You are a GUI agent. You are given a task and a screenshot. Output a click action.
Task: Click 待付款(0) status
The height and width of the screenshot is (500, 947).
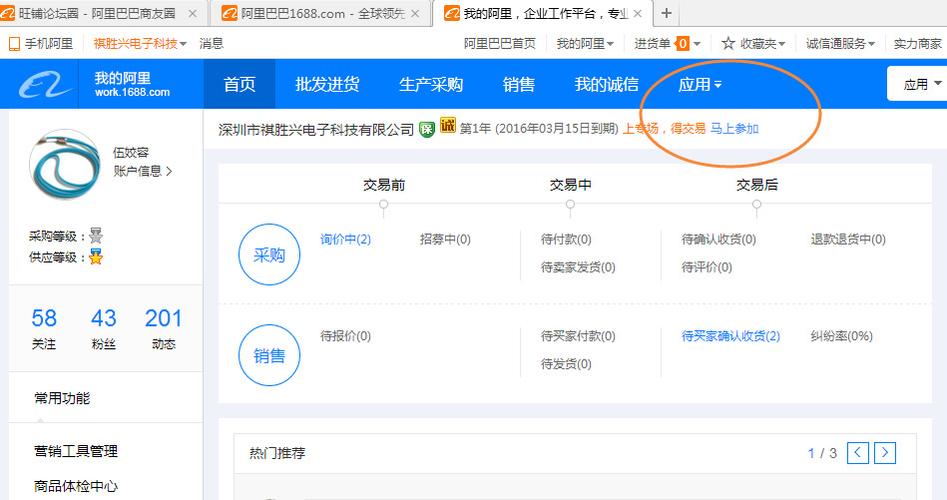coord(566,239)
